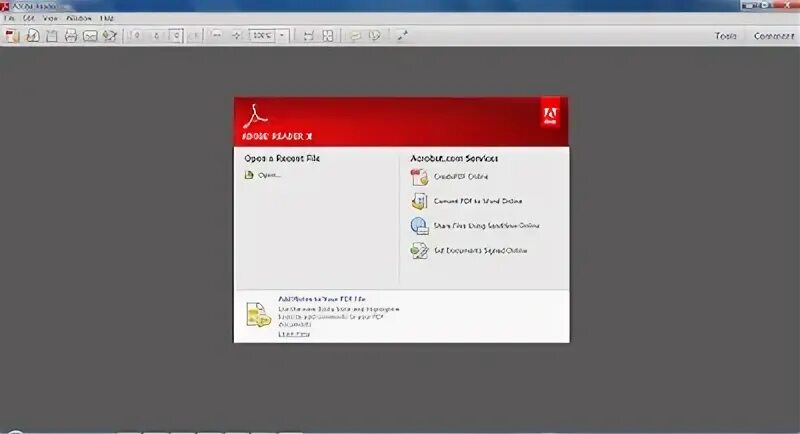The height and width of the screenshot is (434, 800).
Task: Click the Adobe Reader X title logo
Action: [x=277, y=136]
